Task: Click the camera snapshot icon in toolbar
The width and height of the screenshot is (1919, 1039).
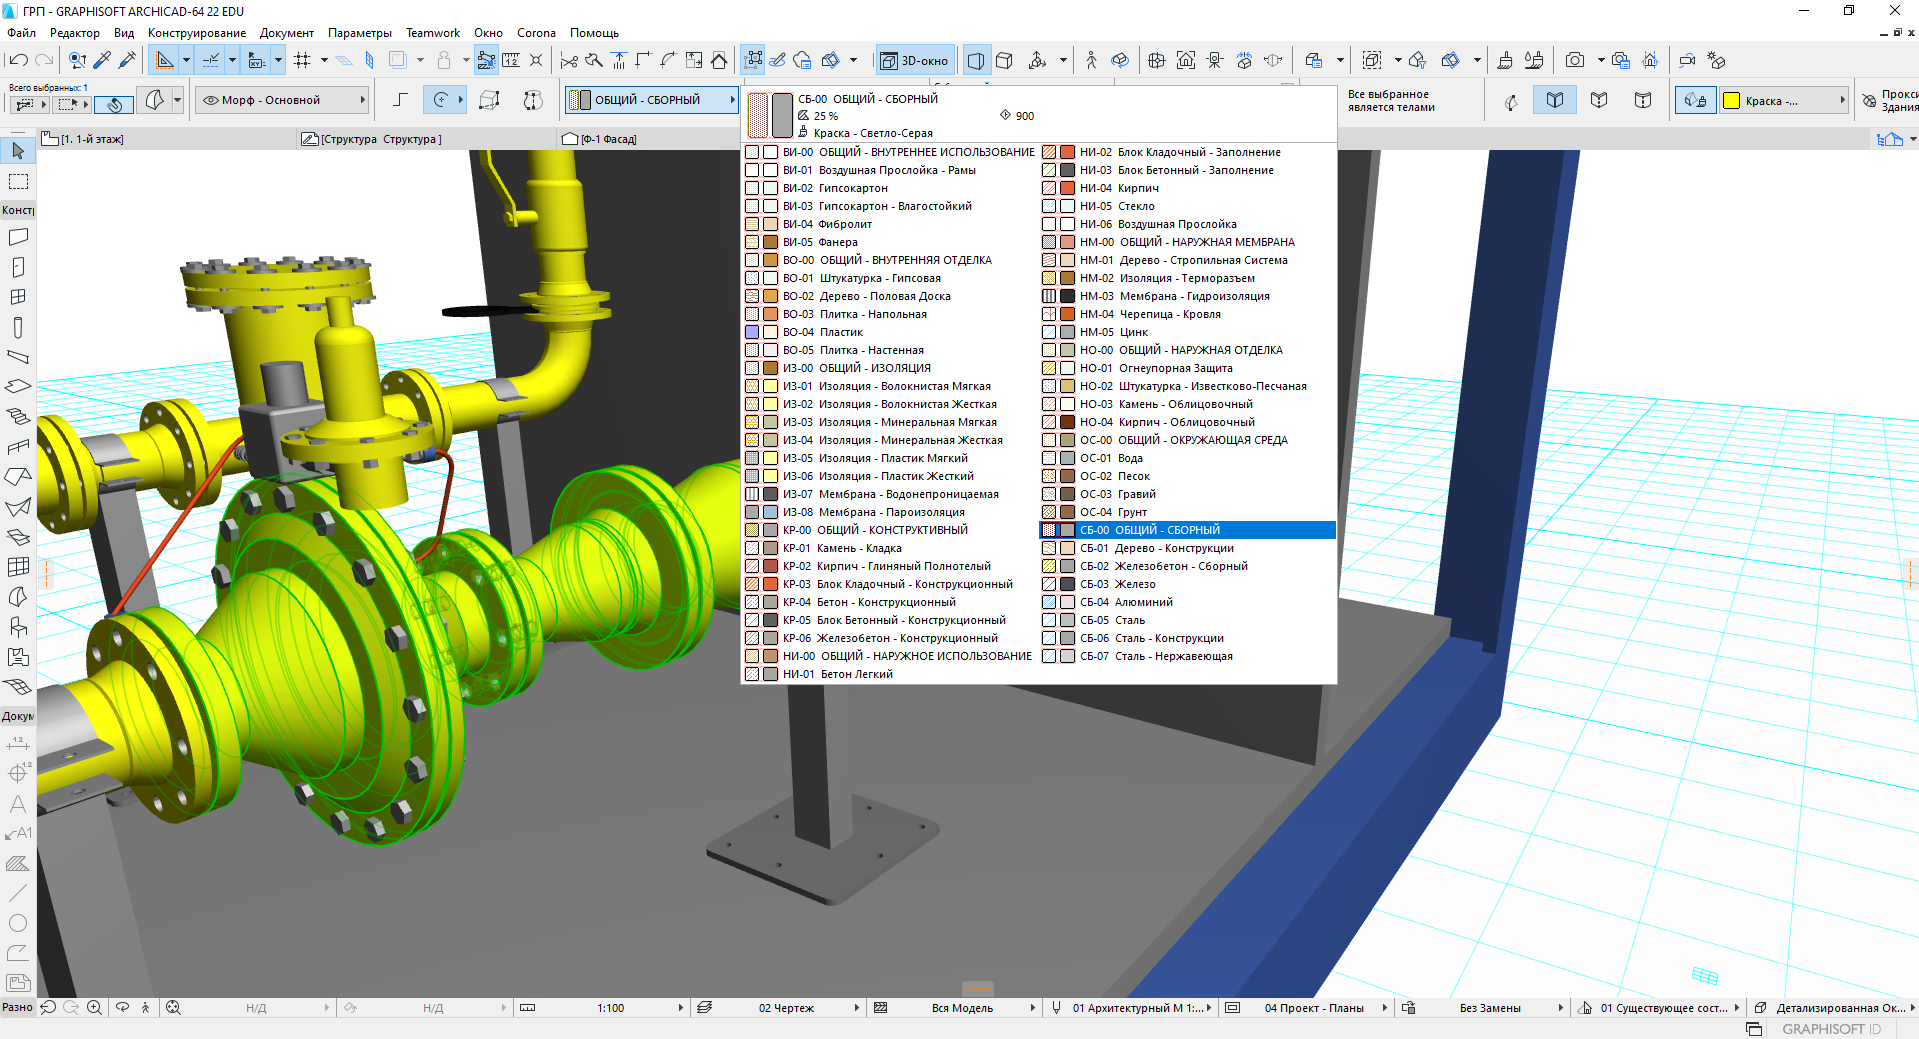Action: (1574, 60)
